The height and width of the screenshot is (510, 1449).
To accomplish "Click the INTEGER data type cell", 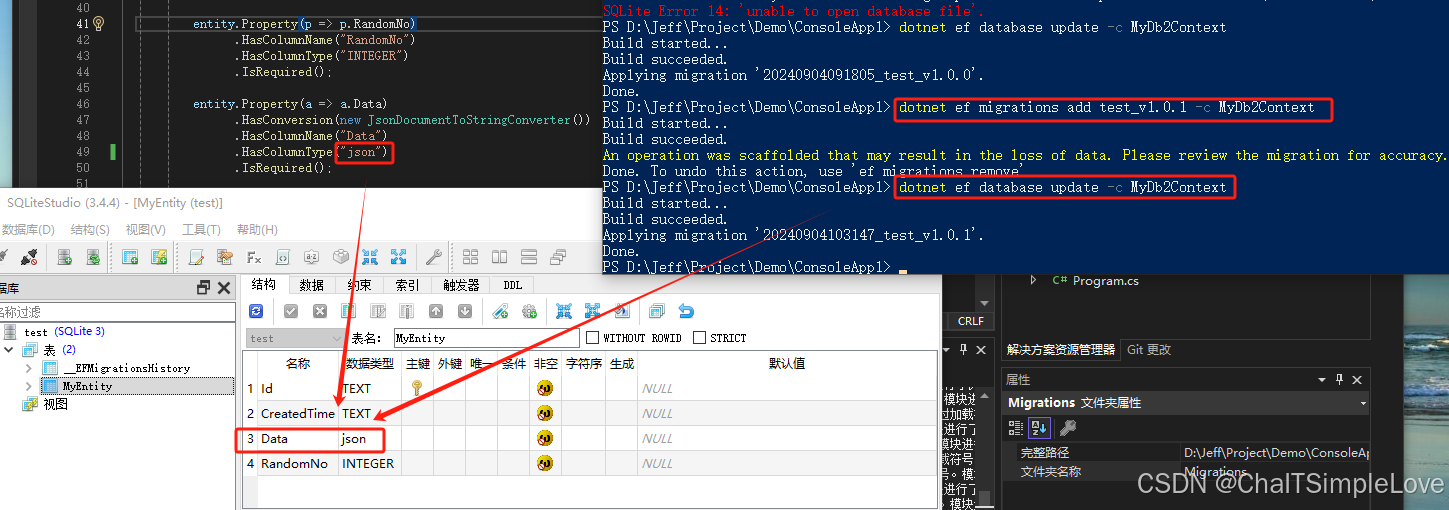I will point(369,463).
